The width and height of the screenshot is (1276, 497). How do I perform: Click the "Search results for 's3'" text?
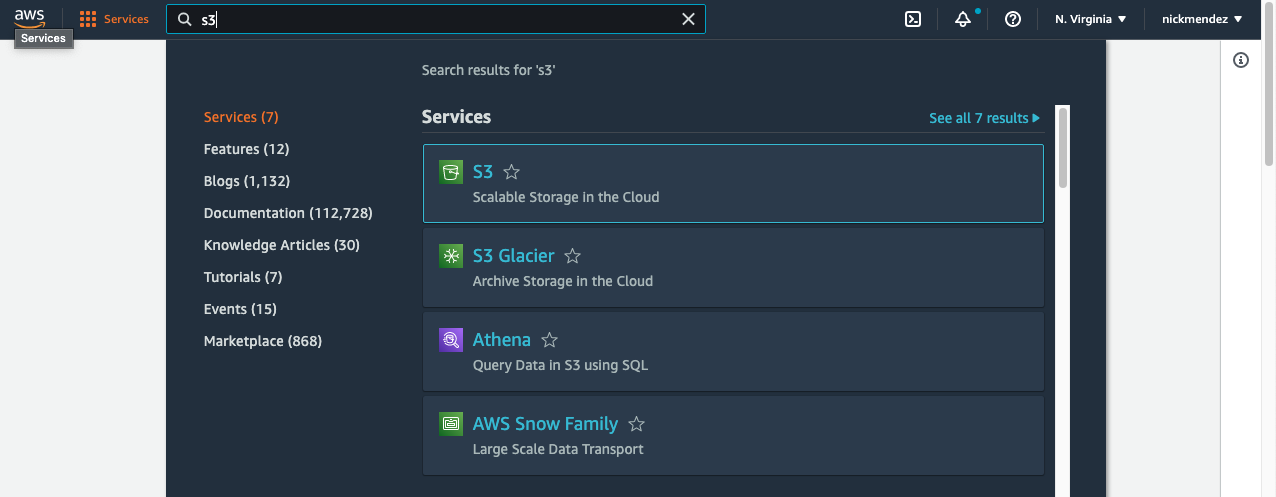tap(488, 70)
